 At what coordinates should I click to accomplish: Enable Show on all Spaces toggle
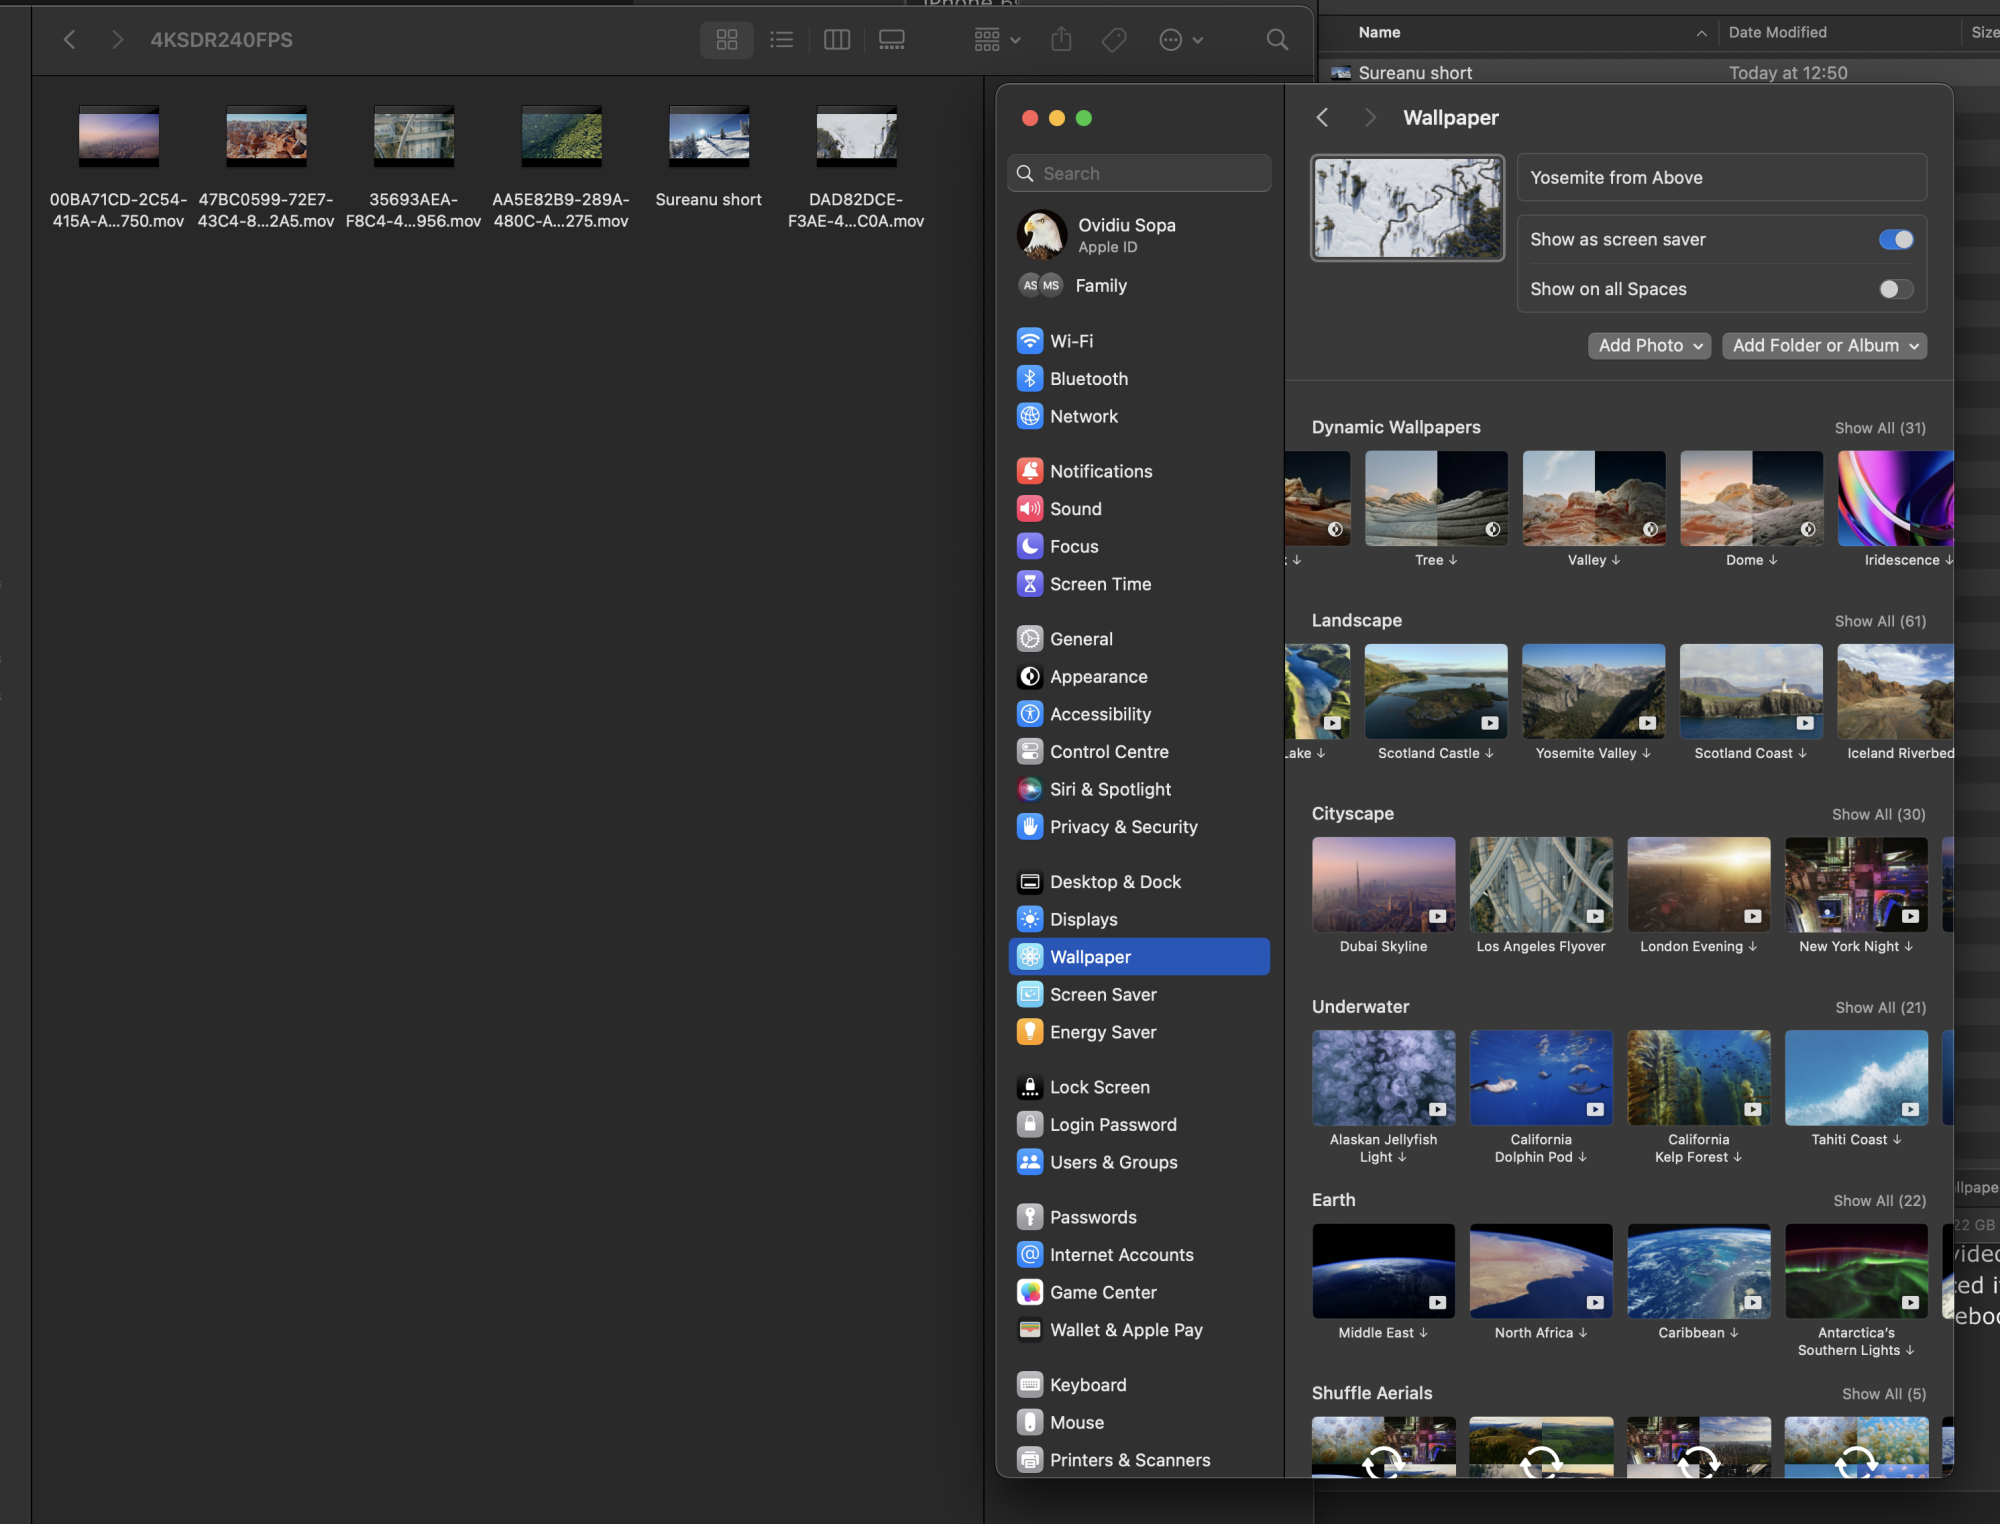1895,289
